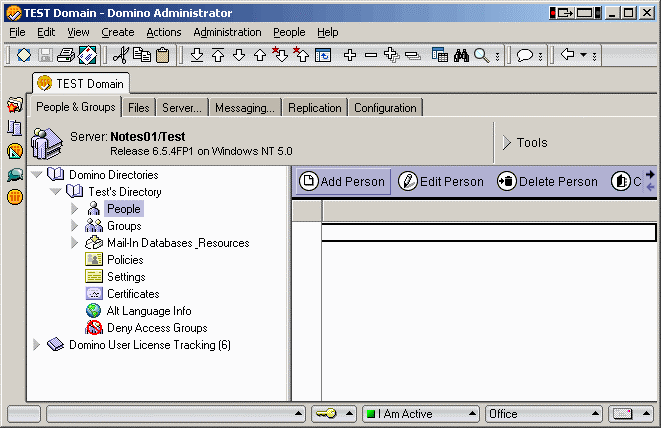This screenshot has width=661, height=428.
Task: Click the Add Person button
Action: (343, 182)
